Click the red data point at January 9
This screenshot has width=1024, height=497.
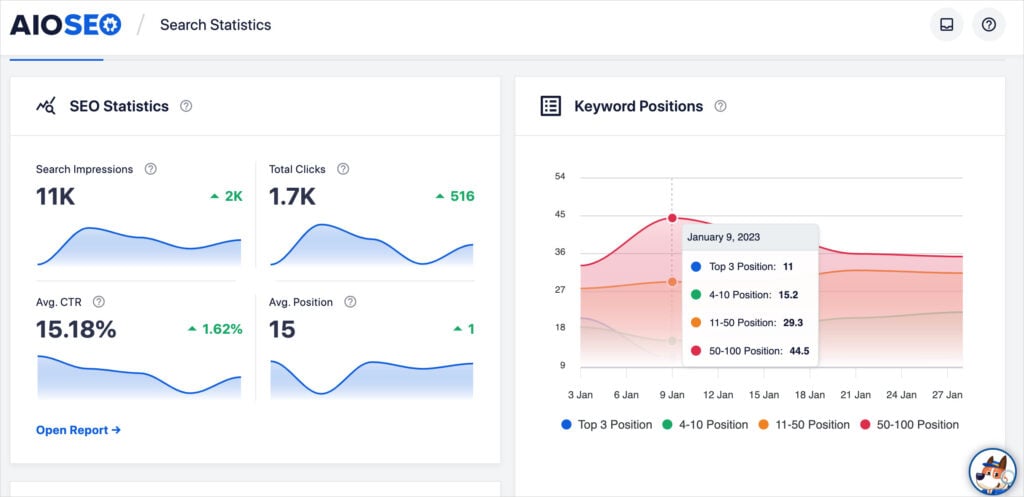tap(672, 218)
